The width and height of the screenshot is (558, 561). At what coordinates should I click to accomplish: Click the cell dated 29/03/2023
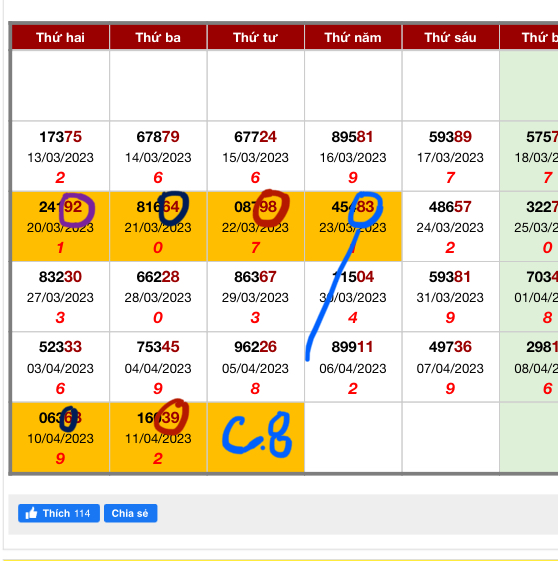(255, 297)
